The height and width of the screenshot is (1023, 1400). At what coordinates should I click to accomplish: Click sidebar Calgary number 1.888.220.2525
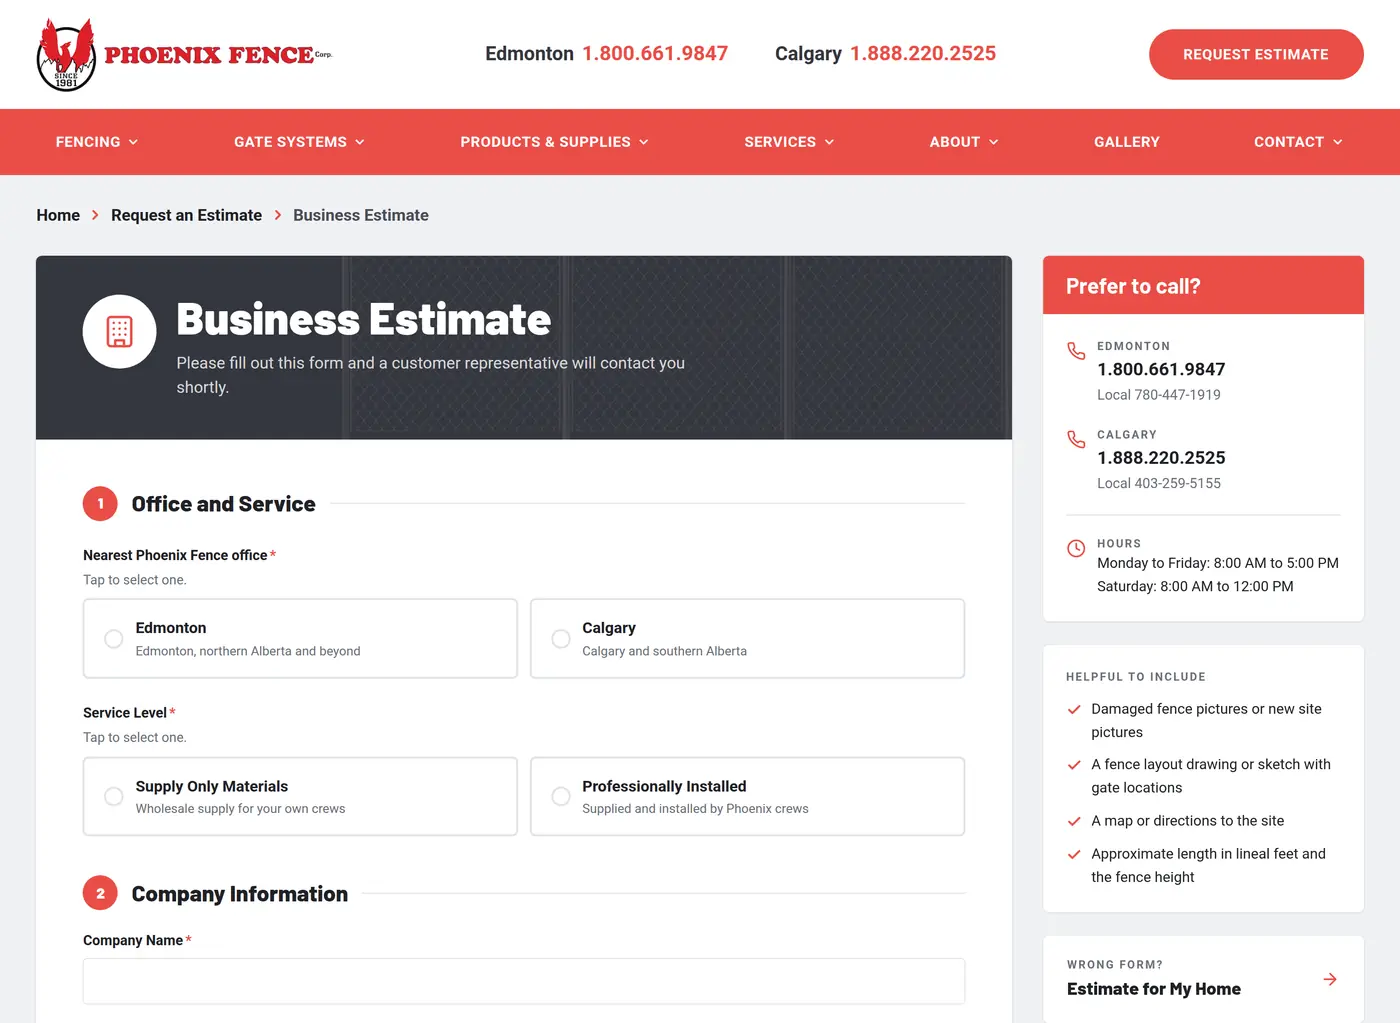(1161, 457)
